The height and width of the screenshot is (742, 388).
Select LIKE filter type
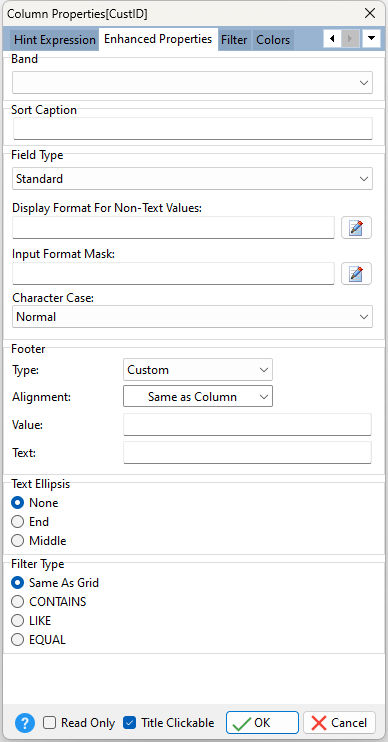[18, 620]
